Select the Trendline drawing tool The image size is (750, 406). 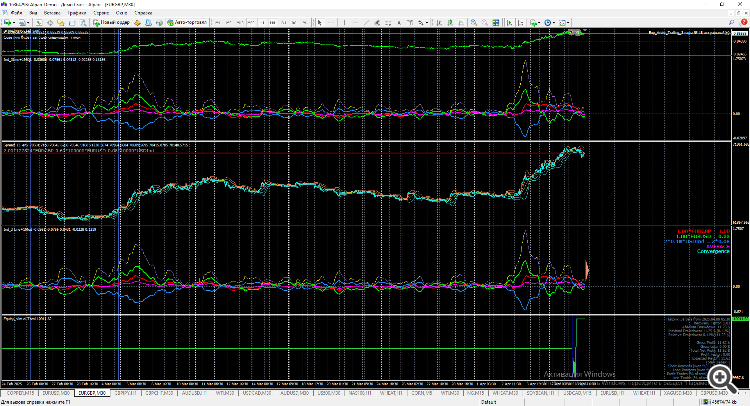(x=366, y=22)
